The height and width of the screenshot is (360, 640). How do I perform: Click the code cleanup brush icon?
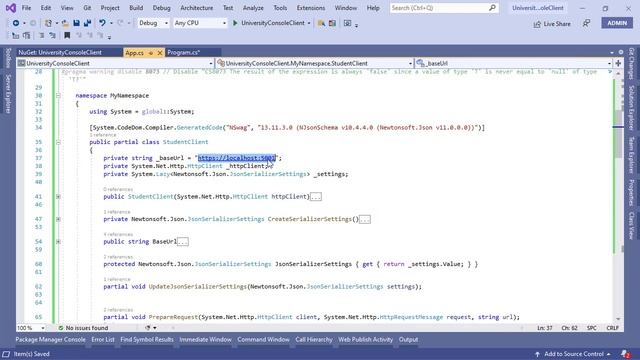click(x=148, y=328)
